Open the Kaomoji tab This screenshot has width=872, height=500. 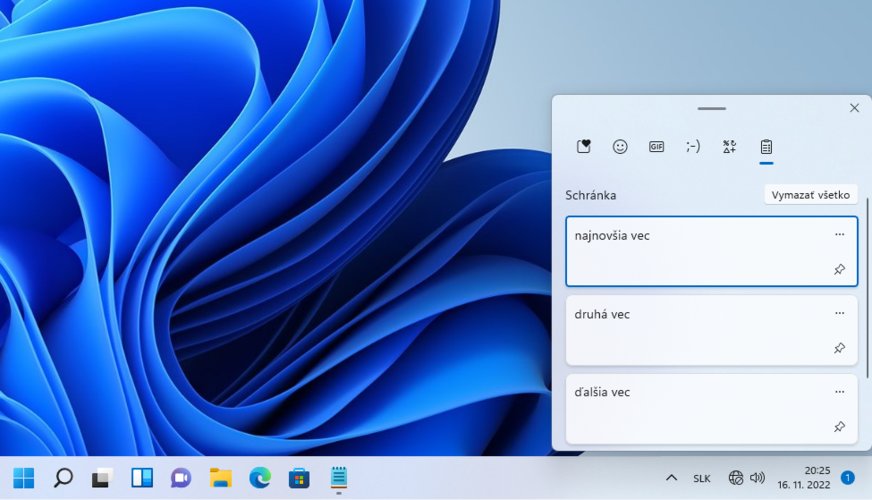coord(693,147)
